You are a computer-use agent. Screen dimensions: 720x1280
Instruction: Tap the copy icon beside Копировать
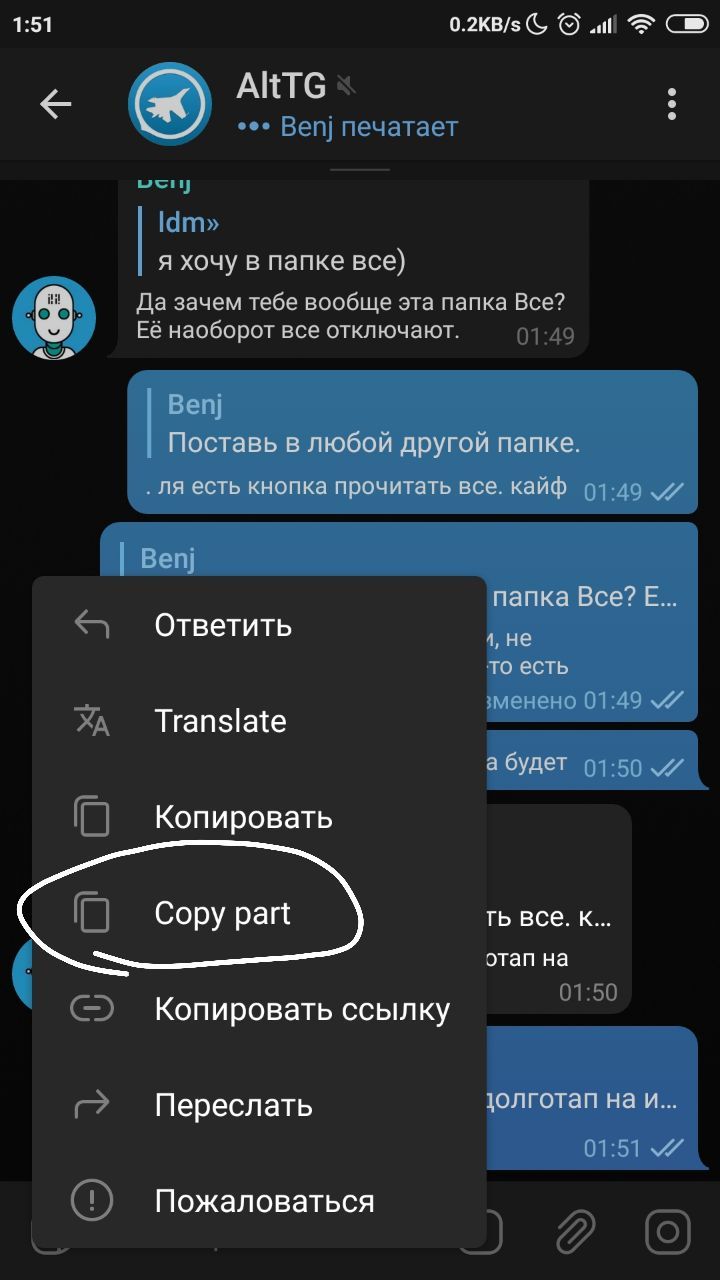(92, 817)
